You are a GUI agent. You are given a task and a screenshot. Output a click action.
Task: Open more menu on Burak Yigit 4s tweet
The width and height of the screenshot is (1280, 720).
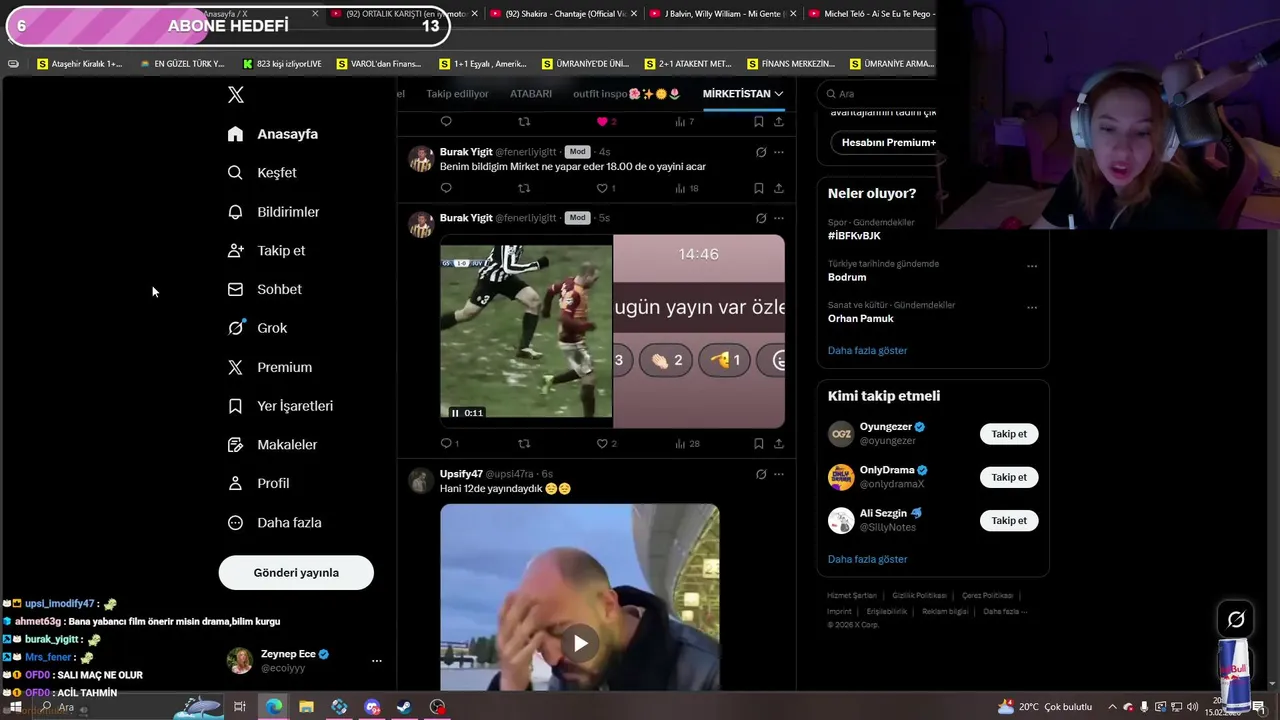coord(779,152)
